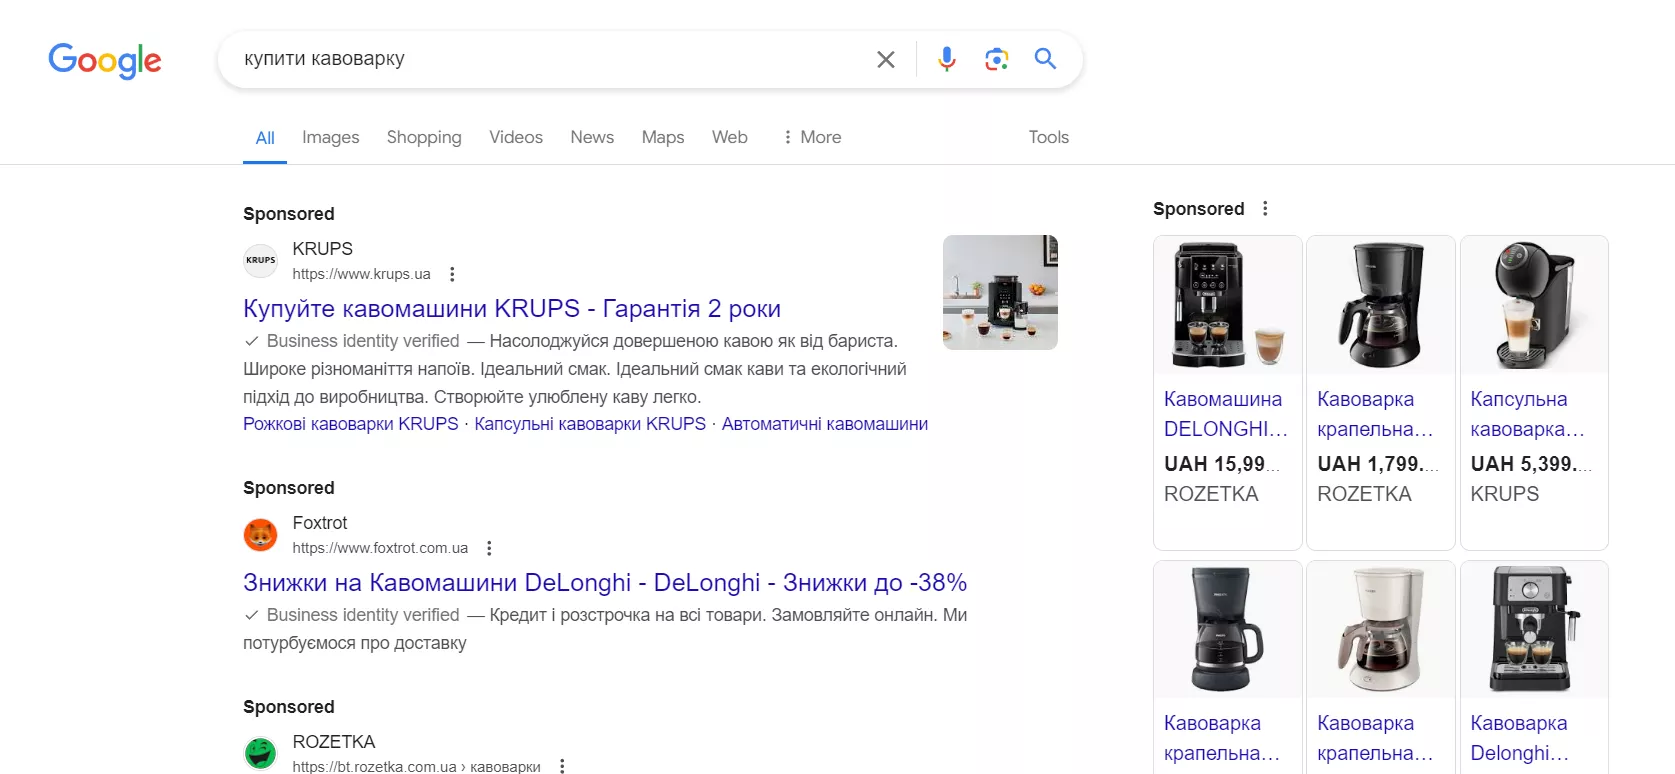Click the Foxtrot fox favicon
The height and width of the screenshot is (774, 1675).
click(x=261, y=534)
